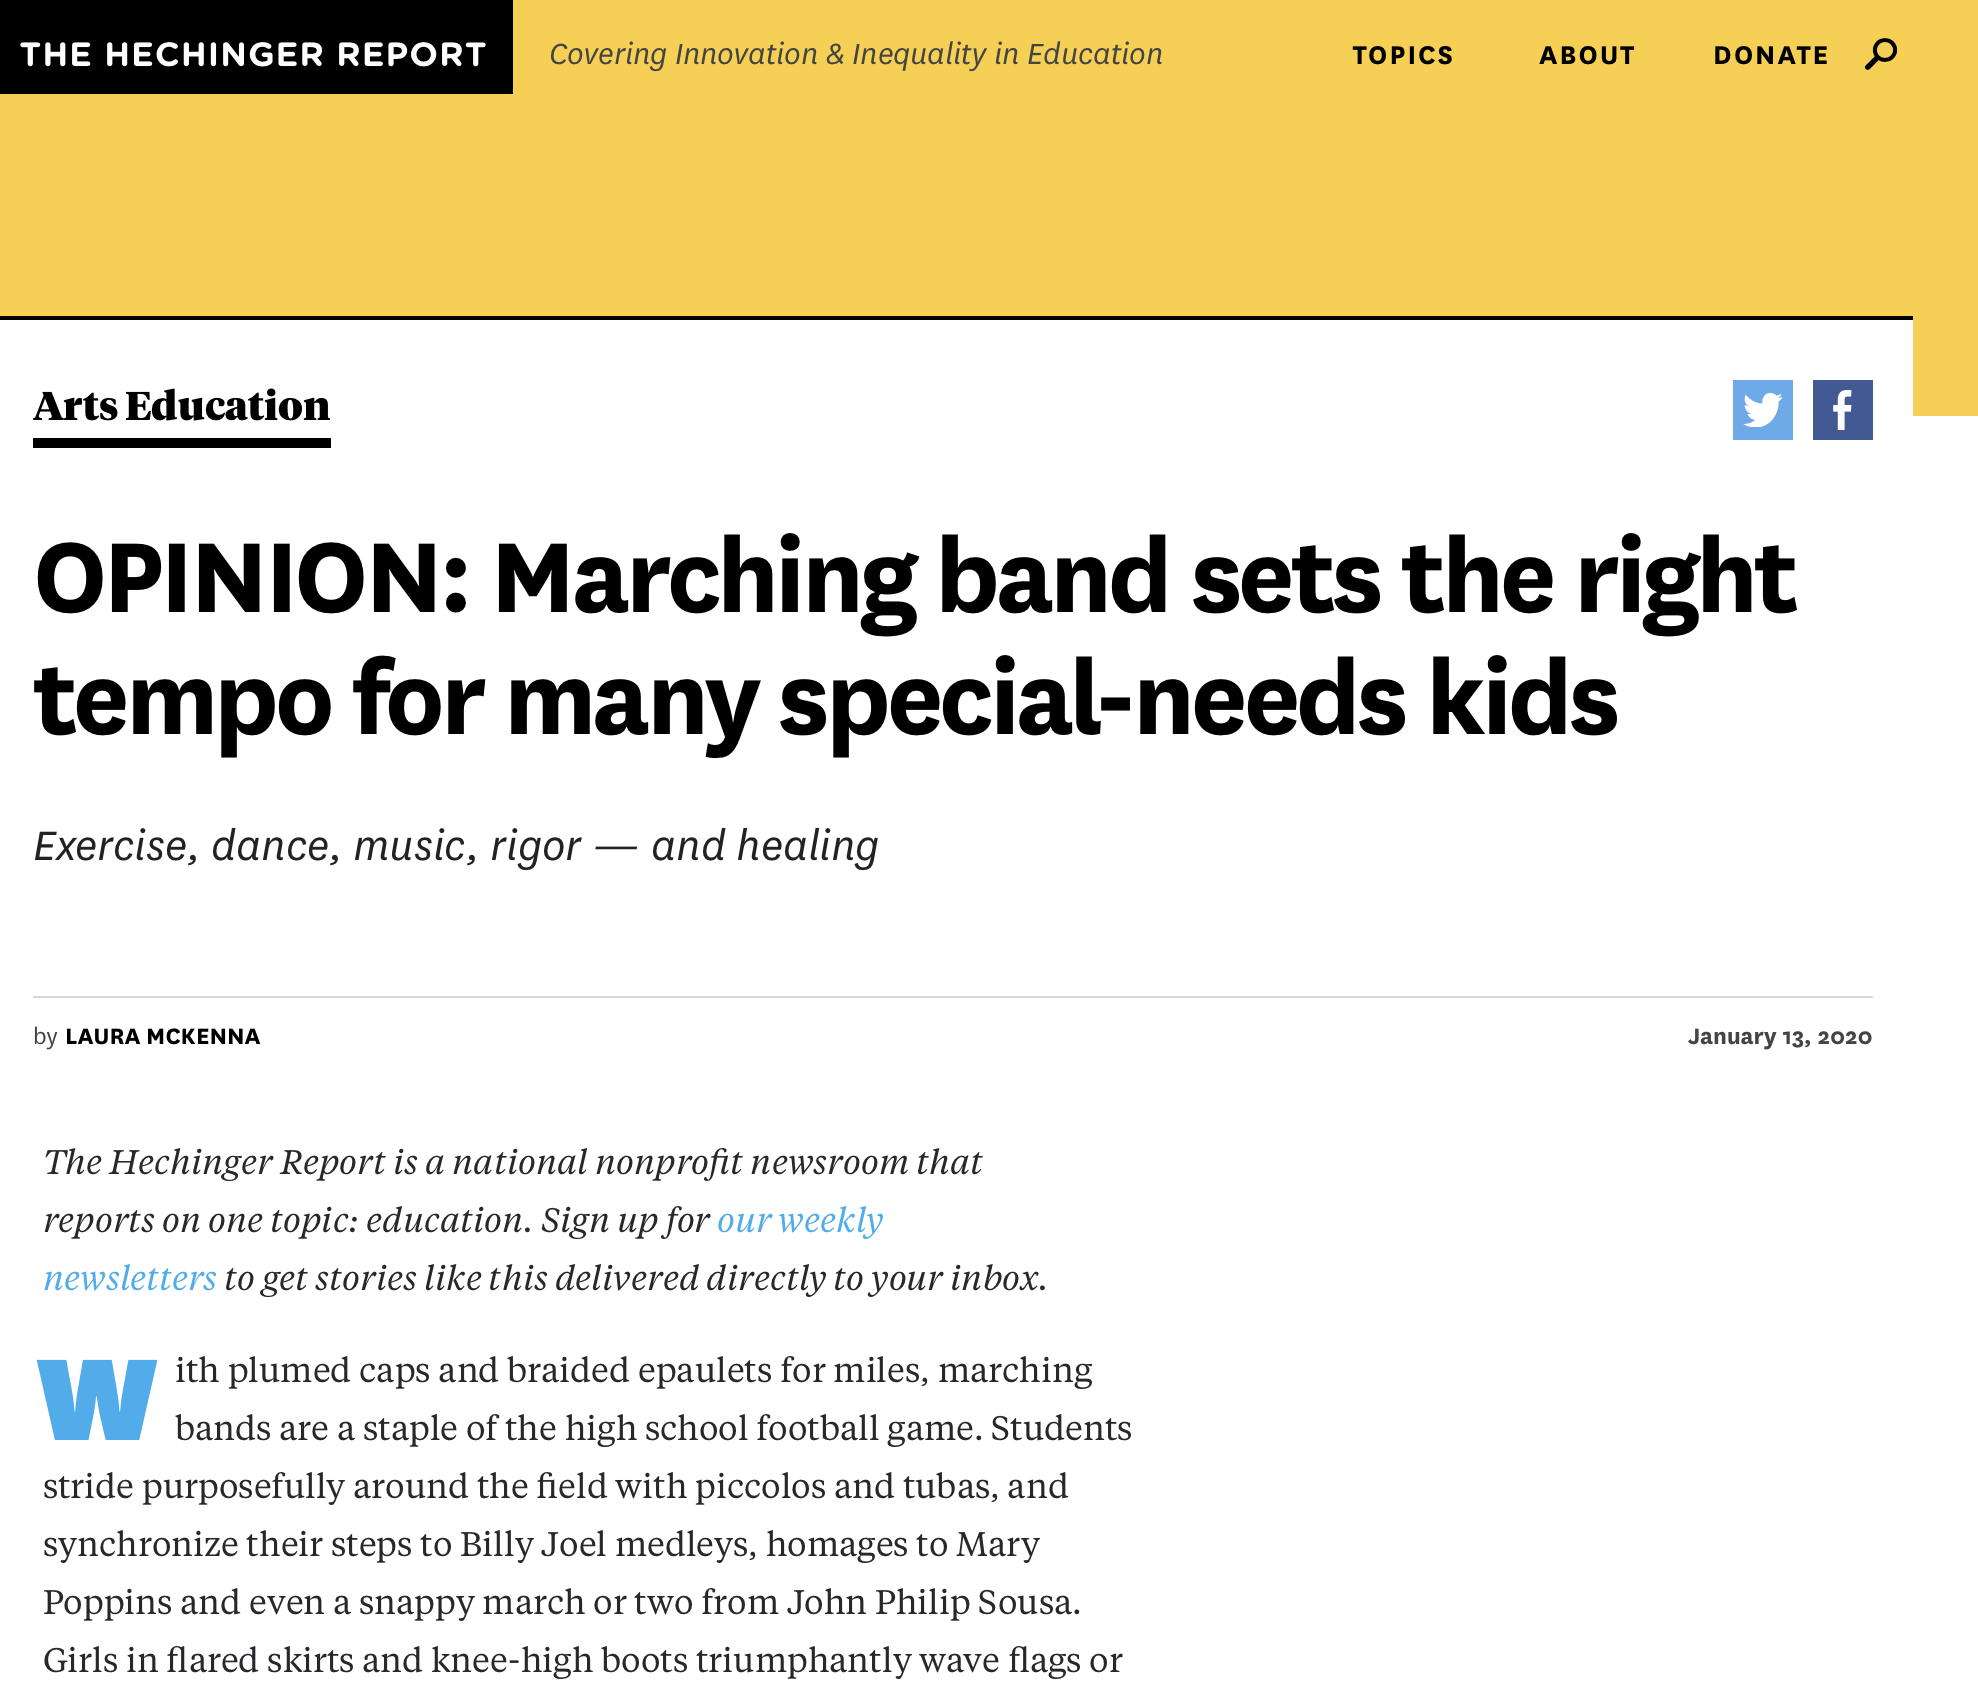
Task: Click the 'Exercise, dance, music, rigor' subtitle
Action: point(456,846)
